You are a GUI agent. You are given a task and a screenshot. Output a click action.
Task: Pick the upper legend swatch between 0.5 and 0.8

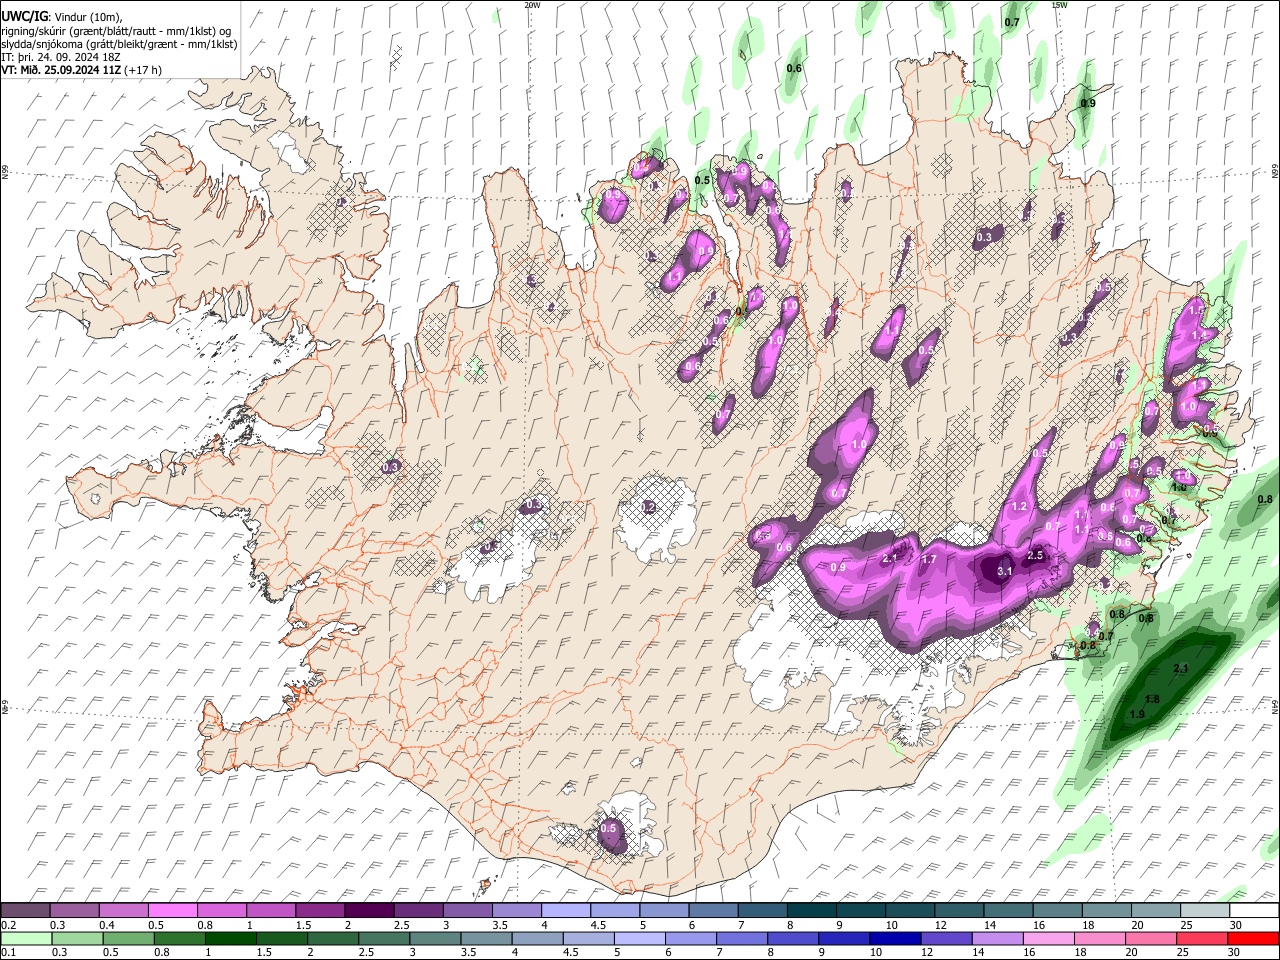click(172, 910)
